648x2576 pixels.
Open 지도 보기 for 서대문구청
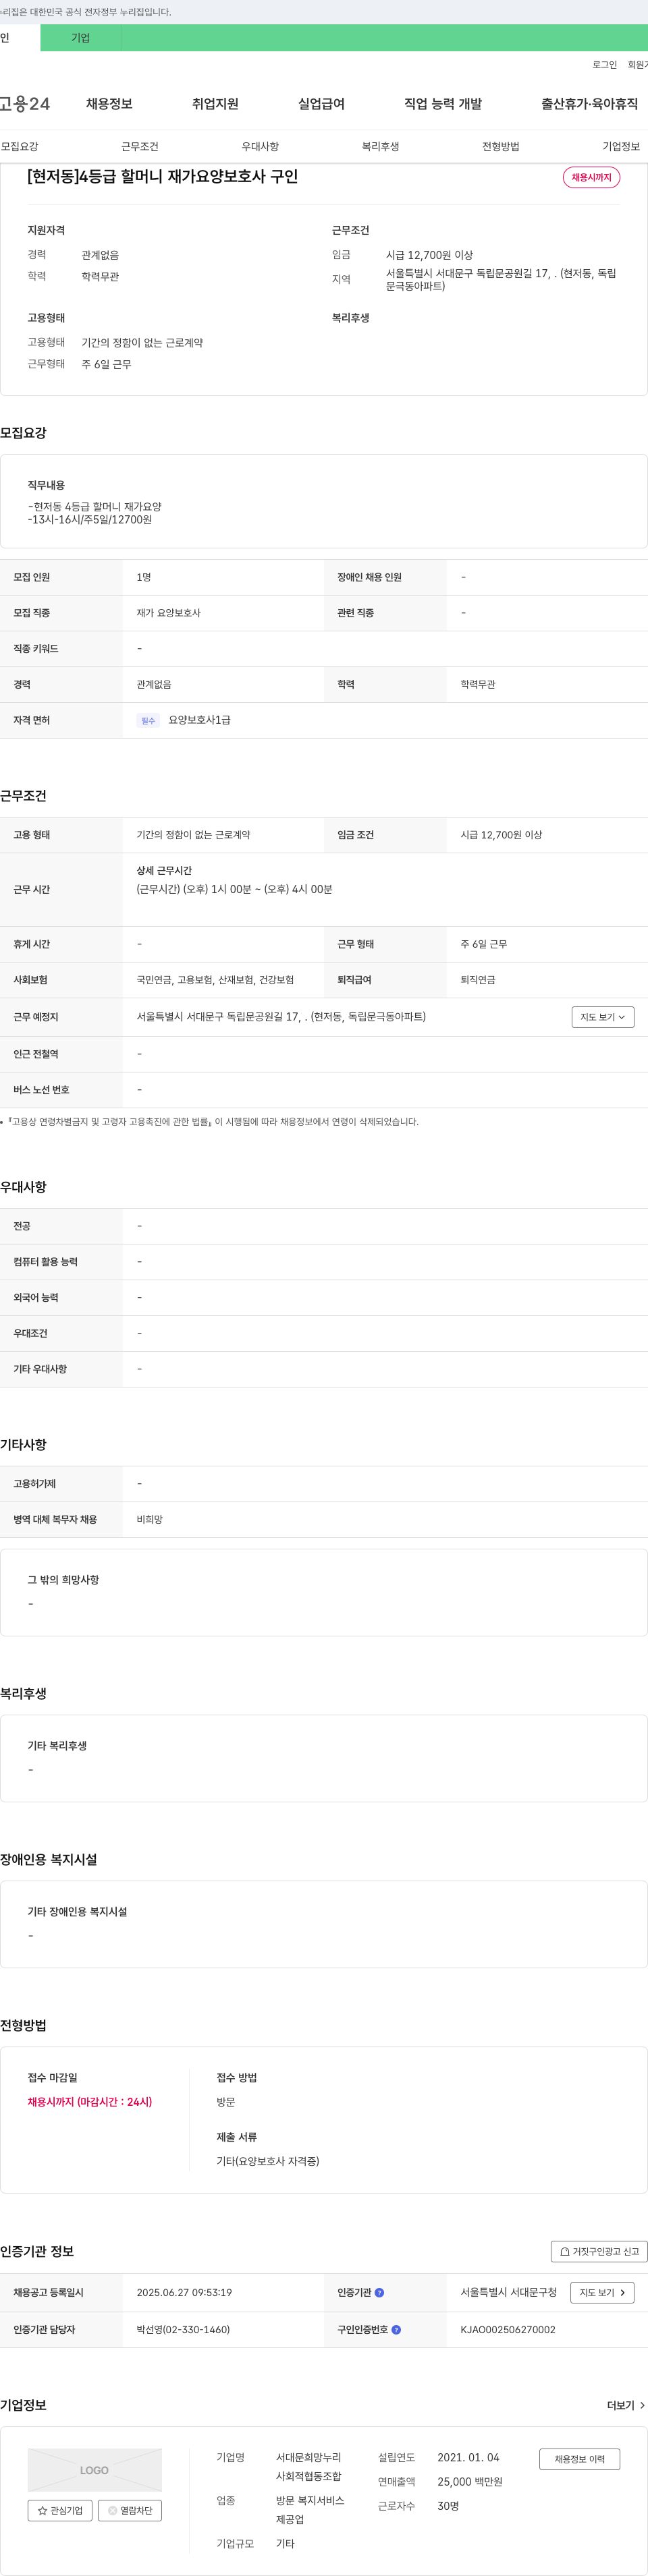(602, 2293)
